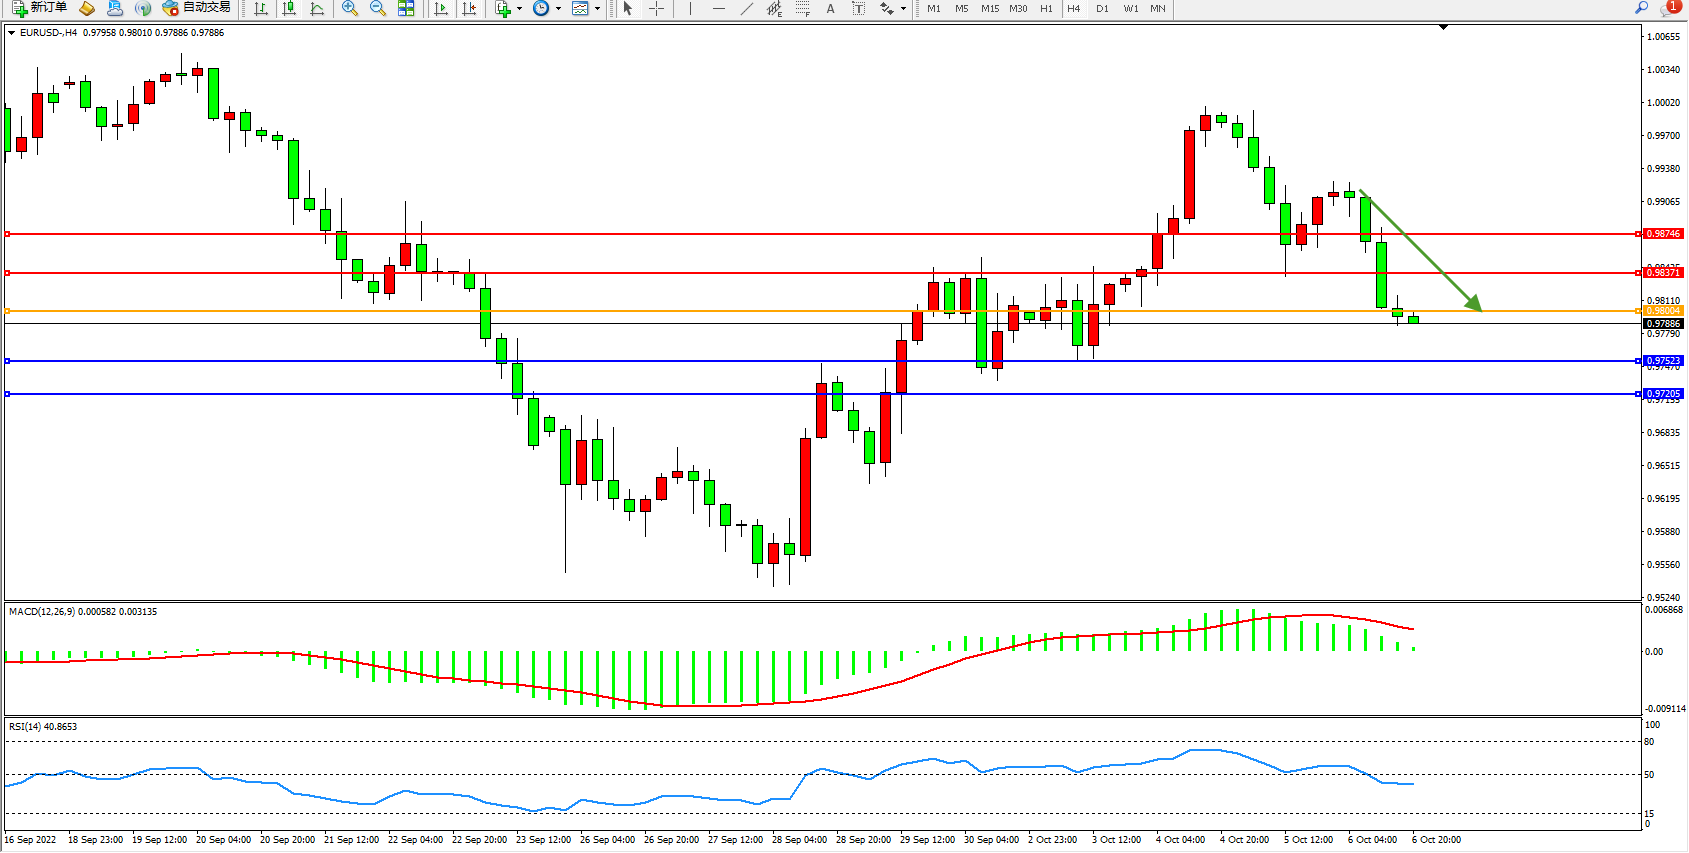Screen dimensions: 1689x853
Task: Select the horizontal line drawing tool
Action: [718, 9]
